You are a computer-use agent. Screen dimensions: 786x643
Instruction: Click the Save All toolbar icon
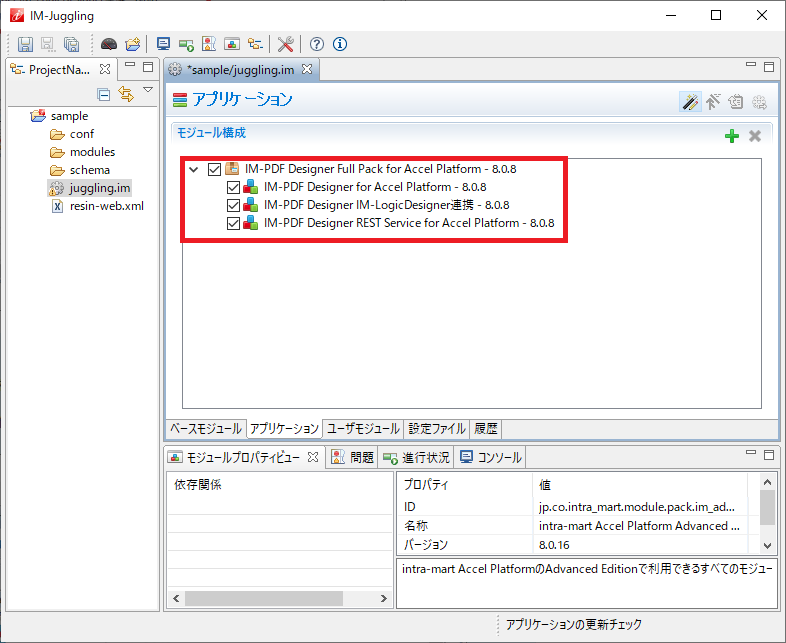pyautogui.click(x=72, y=45)
